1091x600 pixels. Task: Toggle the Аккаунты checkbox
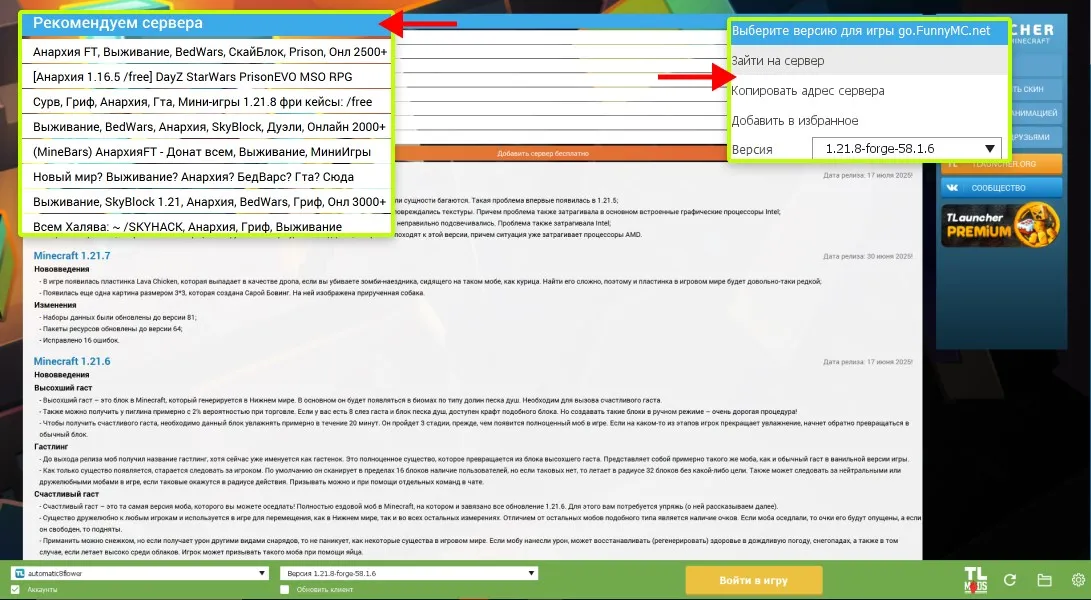point(15,590)
